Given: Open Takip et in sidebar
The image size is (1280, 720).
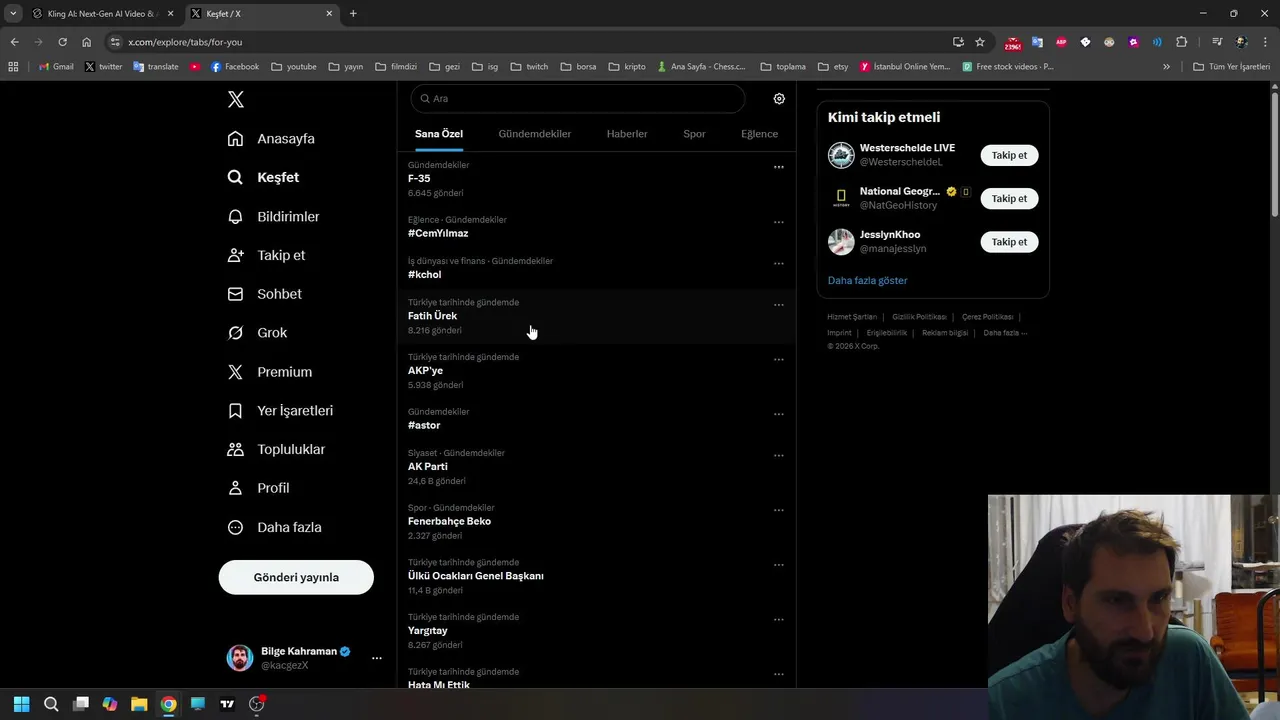Looking at the screenshot, I should [x=267, y=255].
